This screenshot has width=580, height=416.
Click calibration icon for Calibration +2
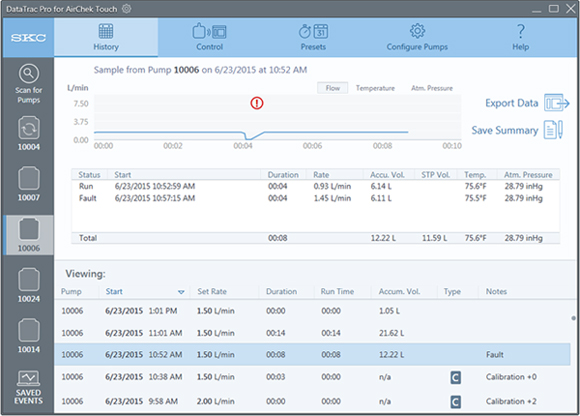point(455,402)
